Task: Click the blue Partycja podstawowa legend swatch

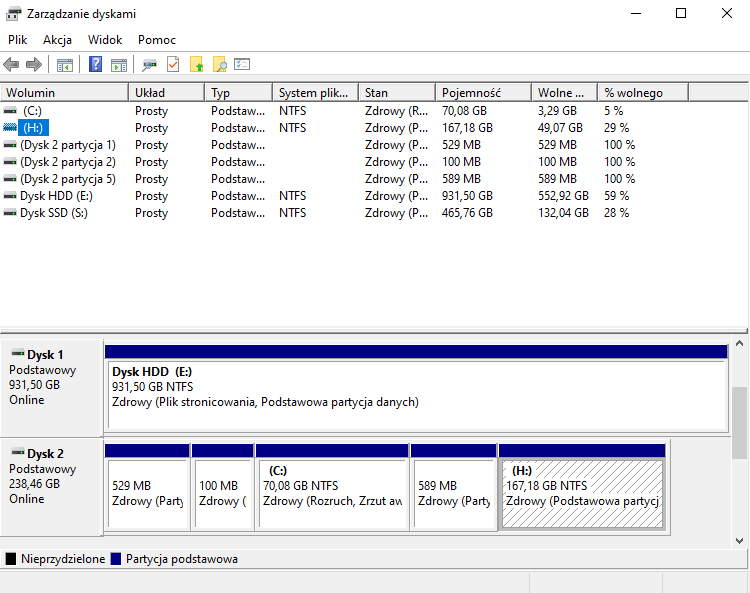Action: click(117, 559)
